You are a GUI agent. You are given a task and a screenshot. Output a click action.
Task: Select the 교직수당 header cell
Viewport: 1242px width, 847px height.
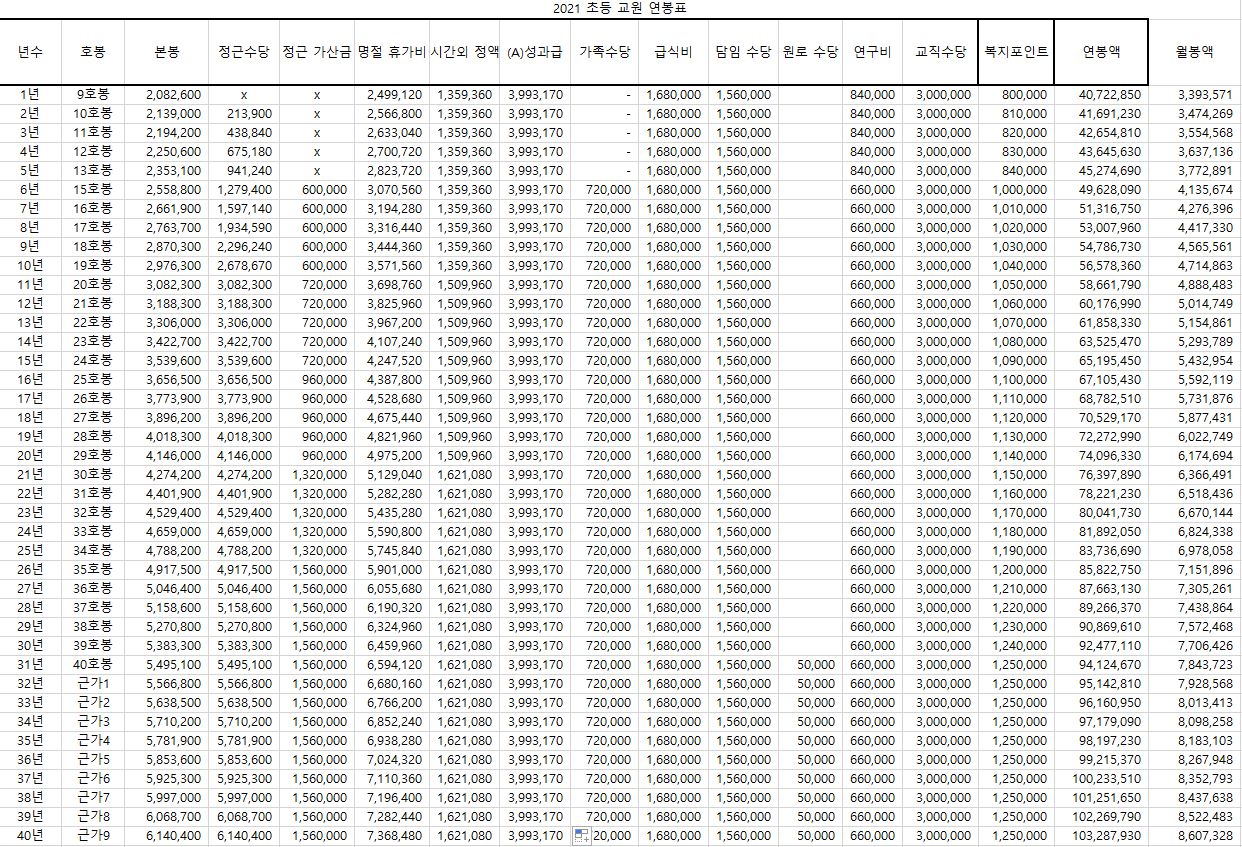[940, 51]
